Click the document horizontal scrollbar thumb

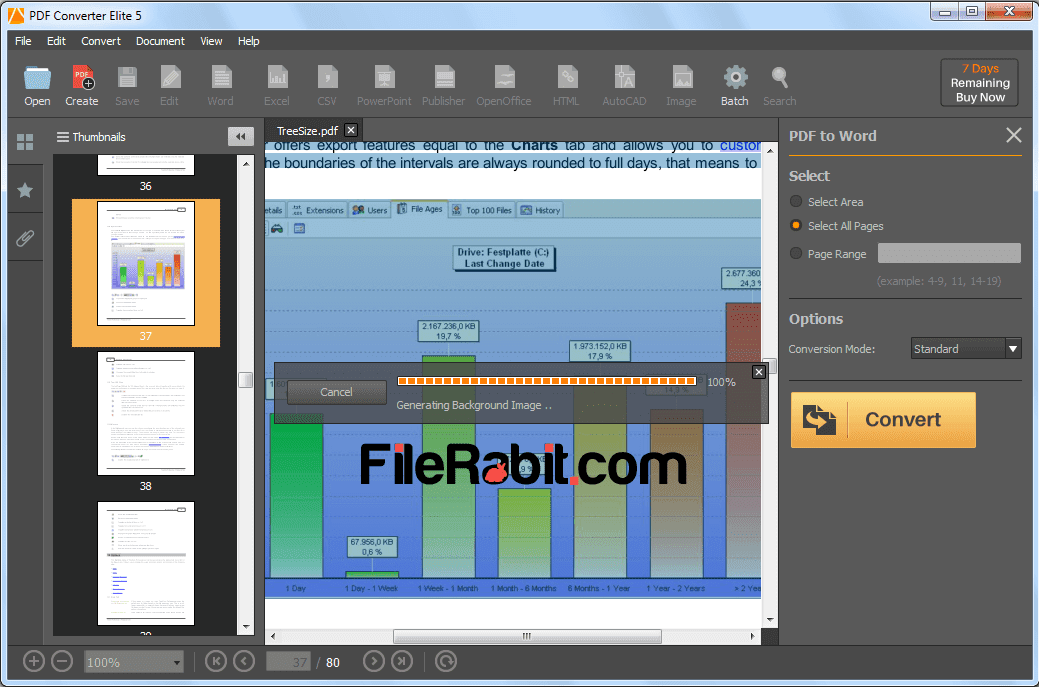coord(527,637)
